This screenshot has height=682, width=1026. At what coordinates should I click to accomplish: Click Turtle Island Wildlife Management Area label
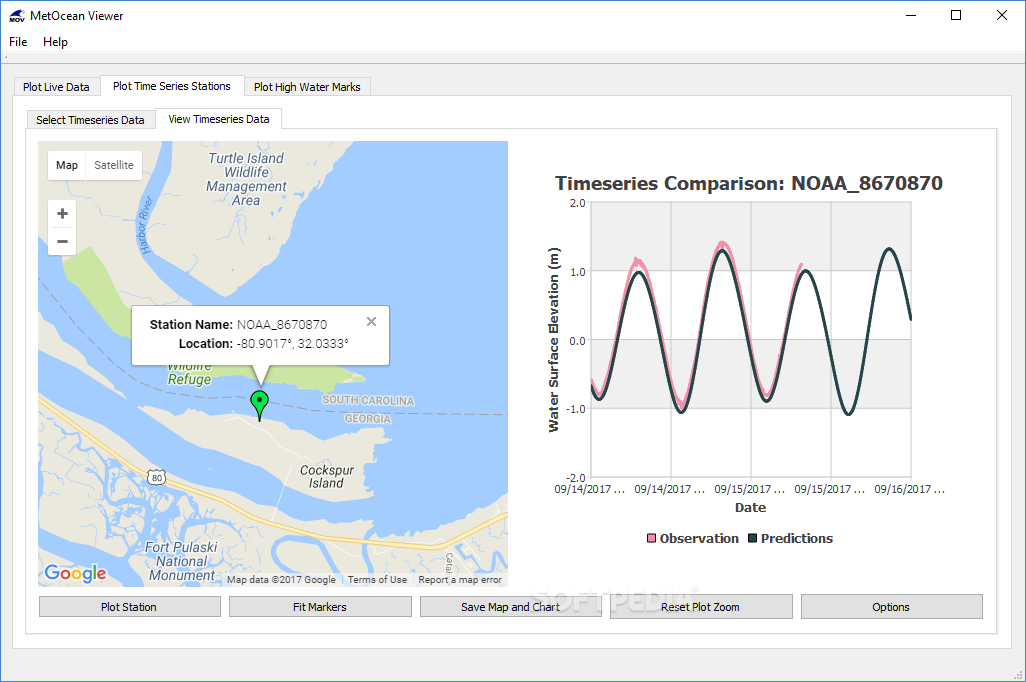[x=246, y=179]
